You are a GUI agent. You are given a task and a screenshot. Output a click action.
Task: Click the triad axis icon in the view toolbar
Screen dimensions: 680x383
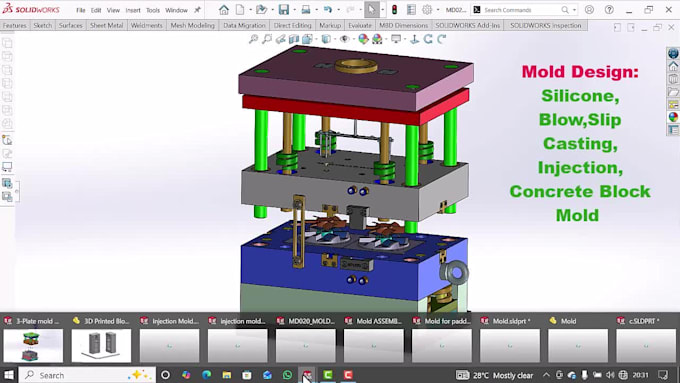click(x=415, y=39)
